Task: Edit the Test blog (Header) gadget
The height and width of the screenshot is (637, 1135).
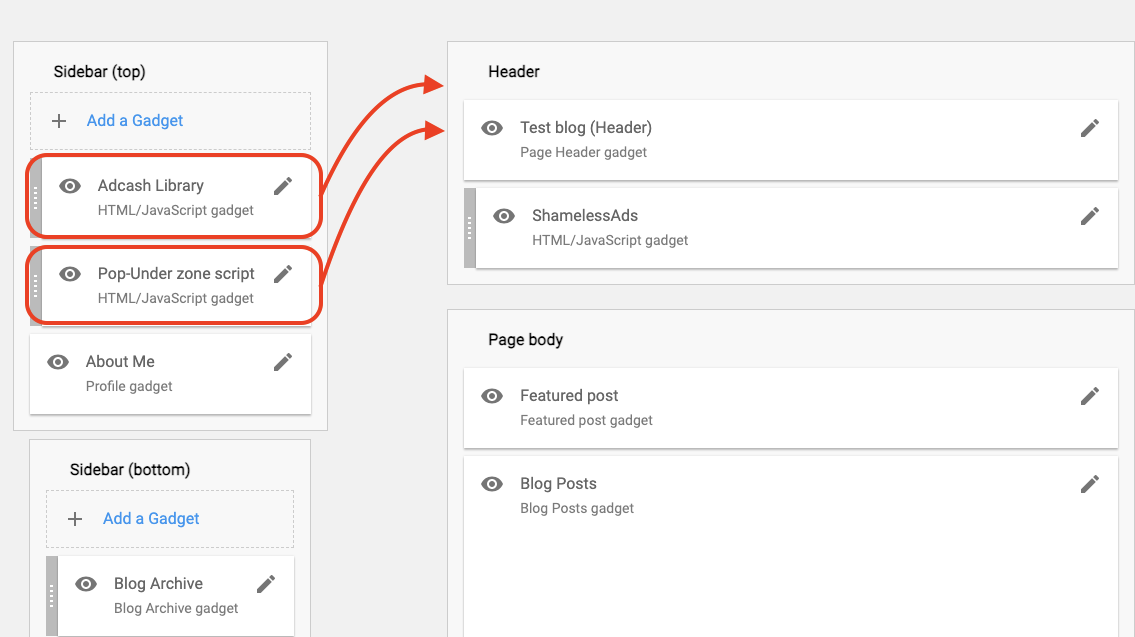Action: [x=1089, y=128]
